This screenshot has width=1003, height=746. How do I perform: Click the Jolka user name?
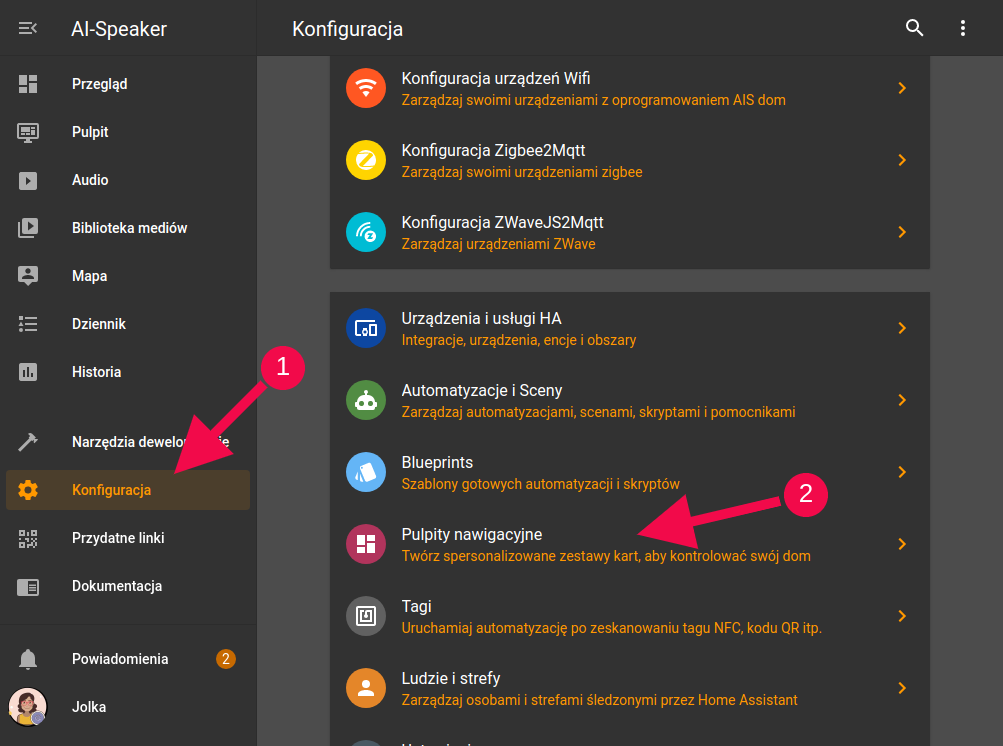[x=89, y=707]
